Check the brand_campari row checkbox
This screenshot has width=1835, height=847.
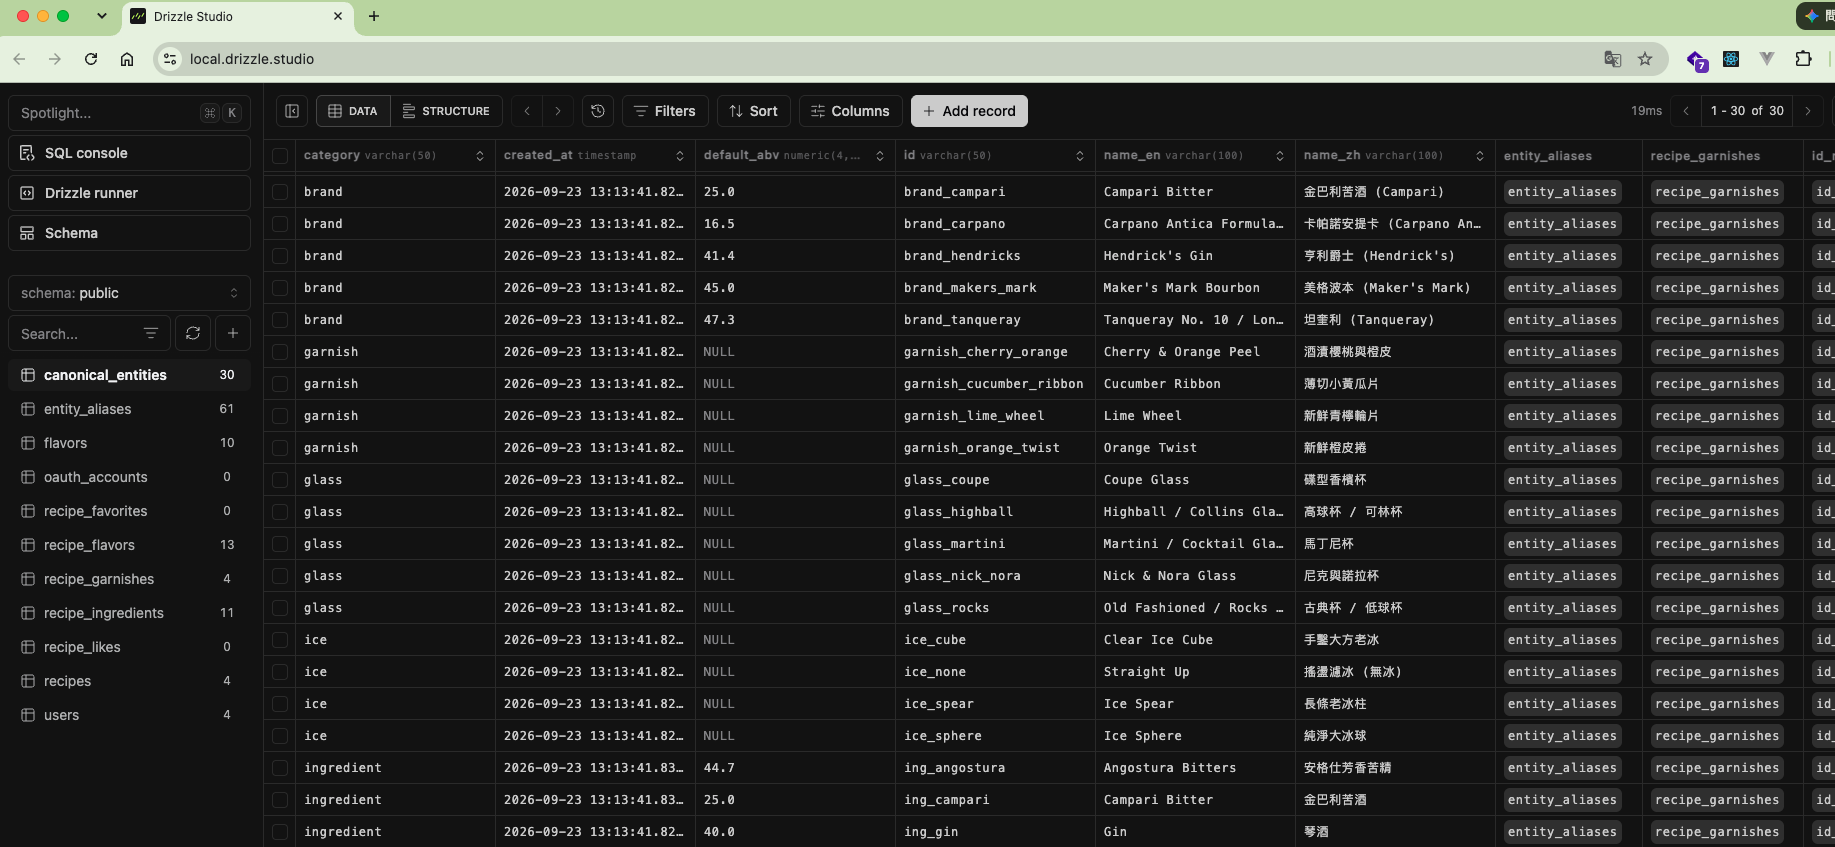280,192
